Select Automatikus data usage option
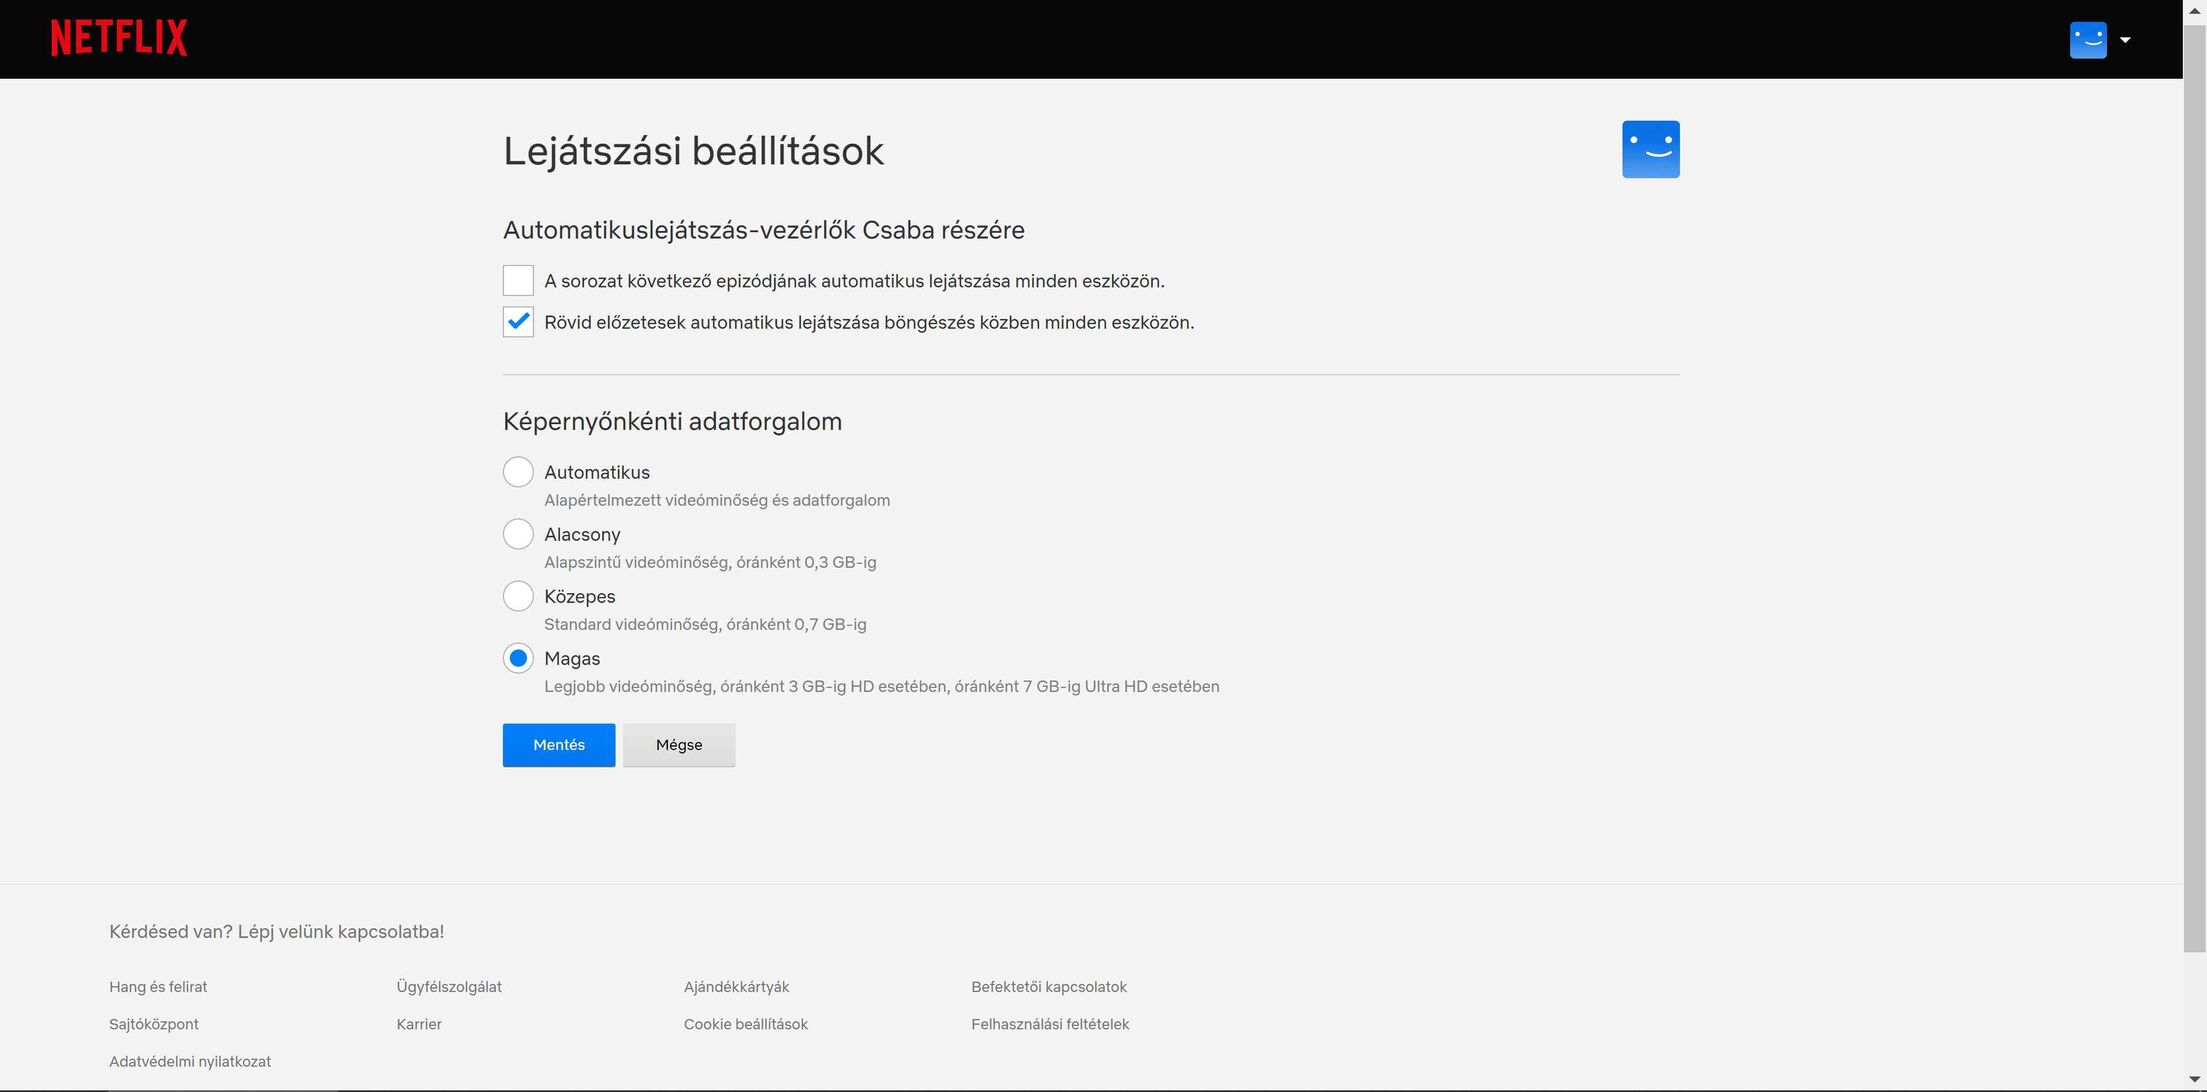Viewport: 2207px width, 1092px height. point(518,472)
